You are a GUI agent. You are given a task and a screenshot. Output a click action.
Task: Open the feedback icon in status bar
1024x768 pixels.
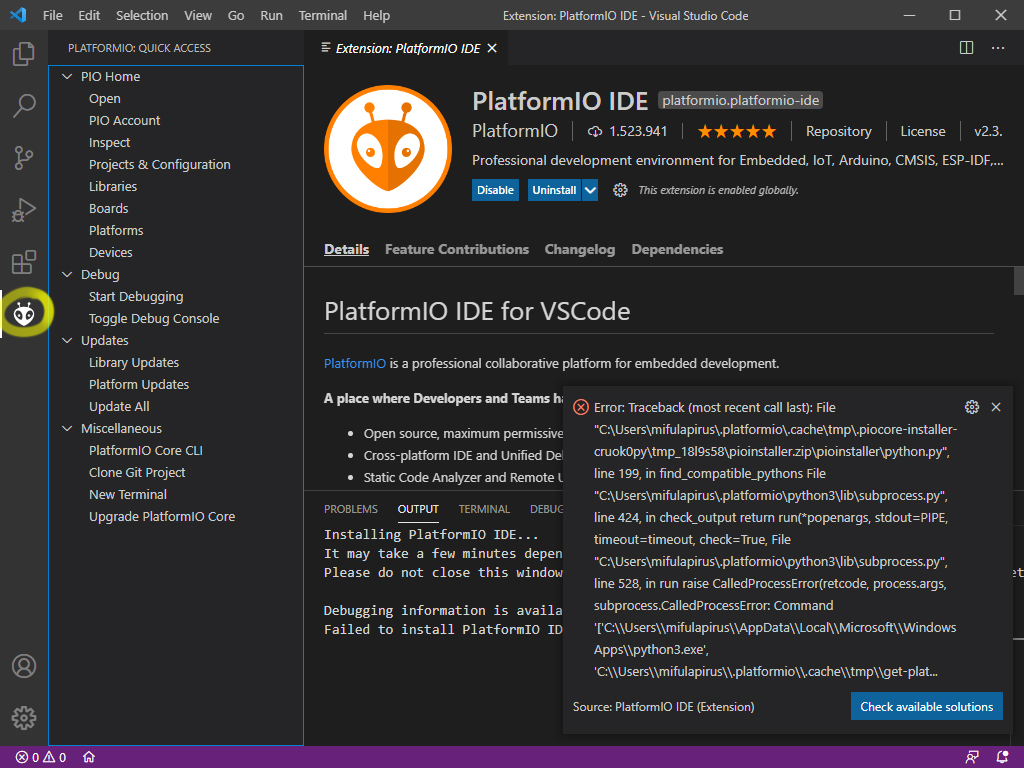(x=972, y=757)
